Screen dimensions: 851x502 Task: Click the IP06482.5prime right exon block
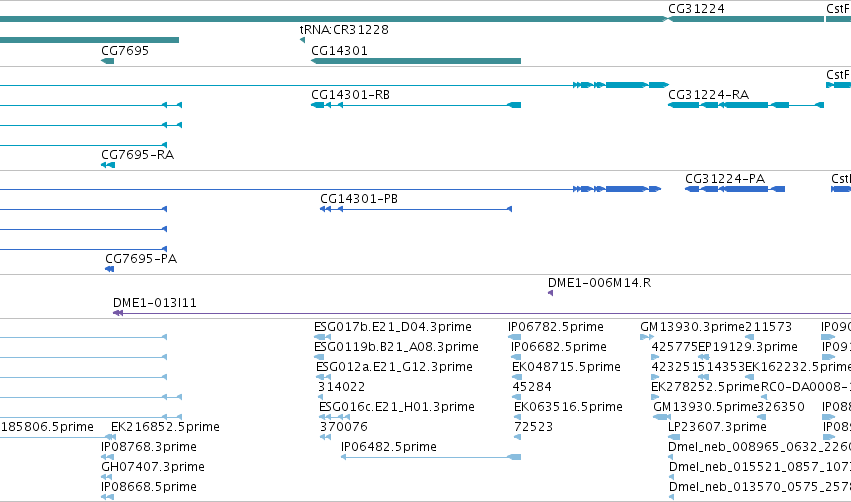[x=514, y=457]
